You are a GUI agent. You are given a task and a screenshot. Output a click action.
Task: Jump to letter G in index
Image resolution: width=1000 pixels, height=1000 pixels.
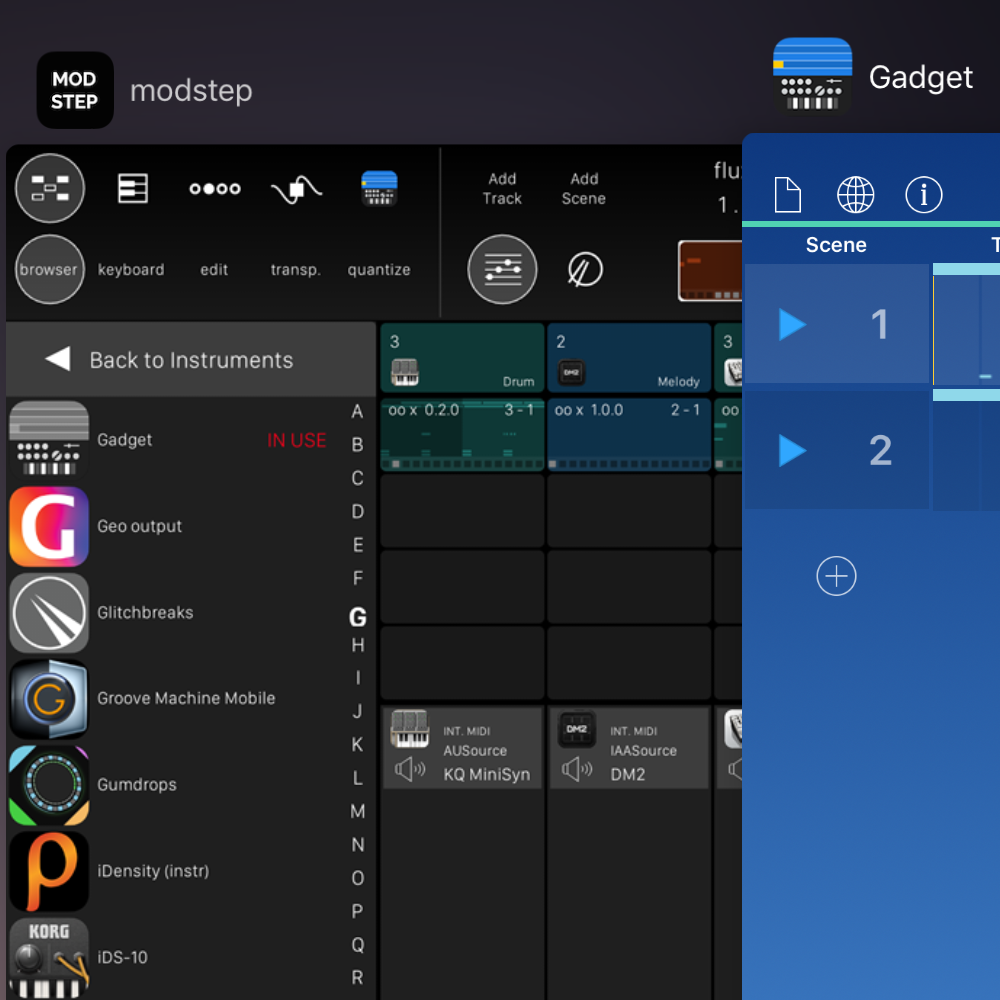tap(358, 617)
